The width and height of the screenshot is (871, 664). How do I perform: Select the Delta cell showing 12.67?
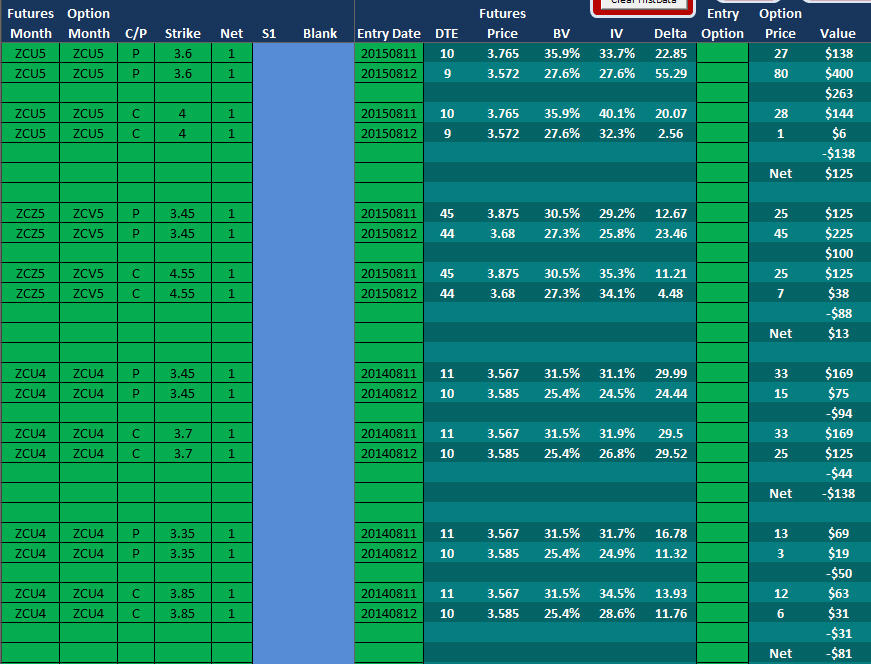click(x=670, y=213)
